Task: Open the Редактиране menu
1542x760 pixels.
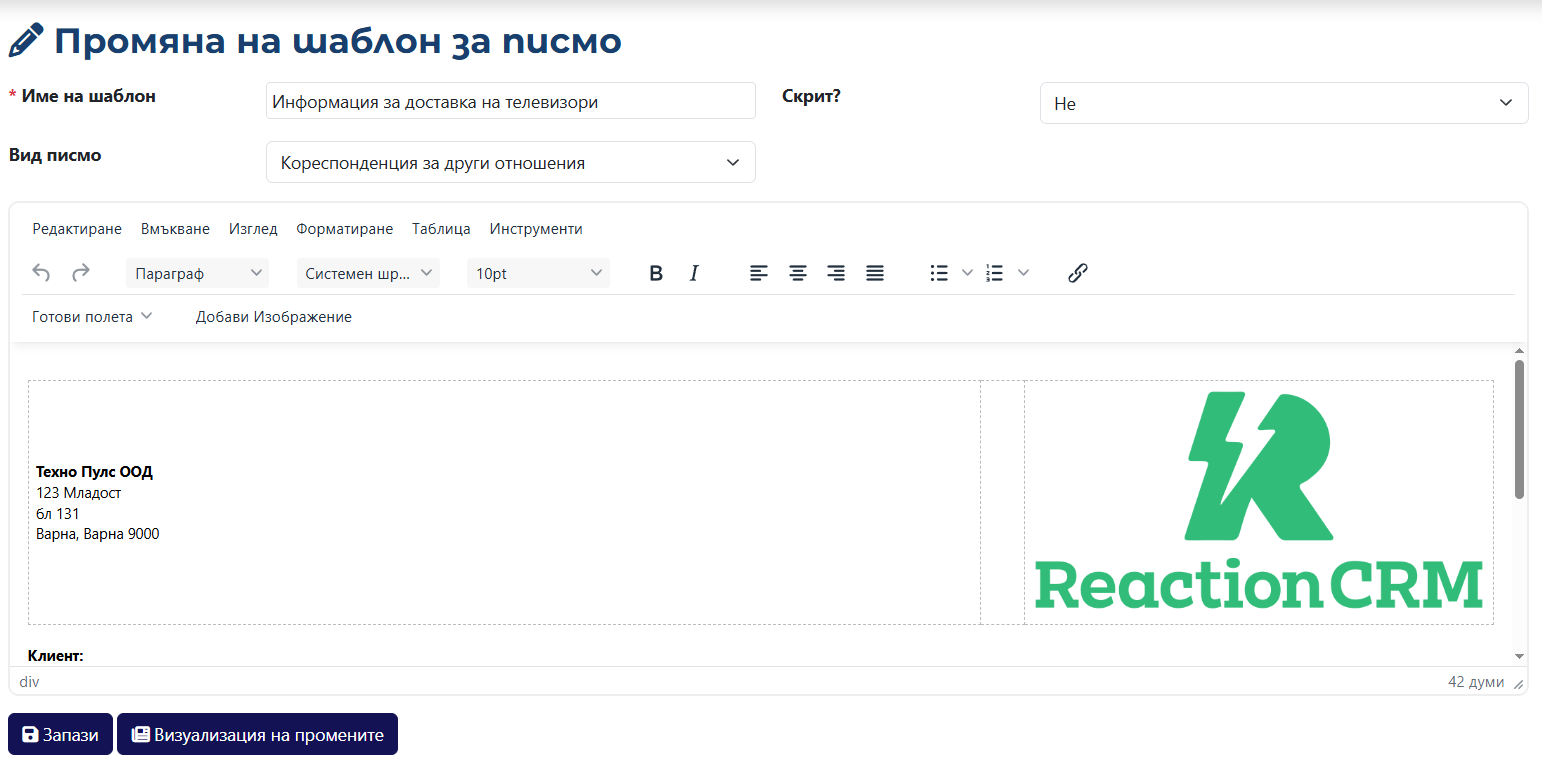Action: [77, 229]
